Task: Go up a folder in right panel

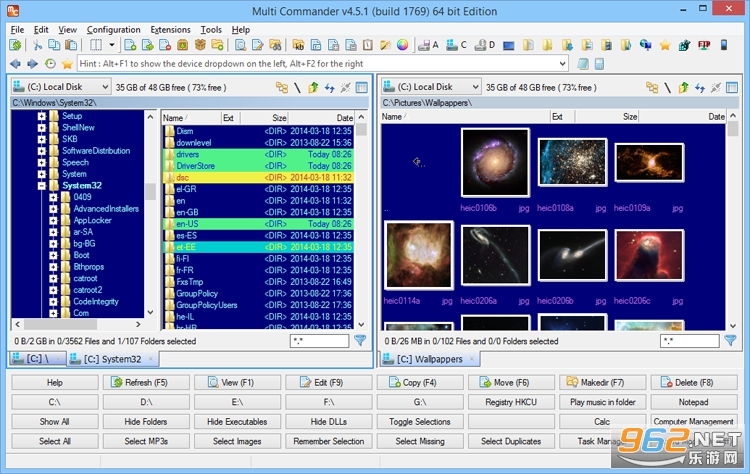Action: [x=684, y=88]
